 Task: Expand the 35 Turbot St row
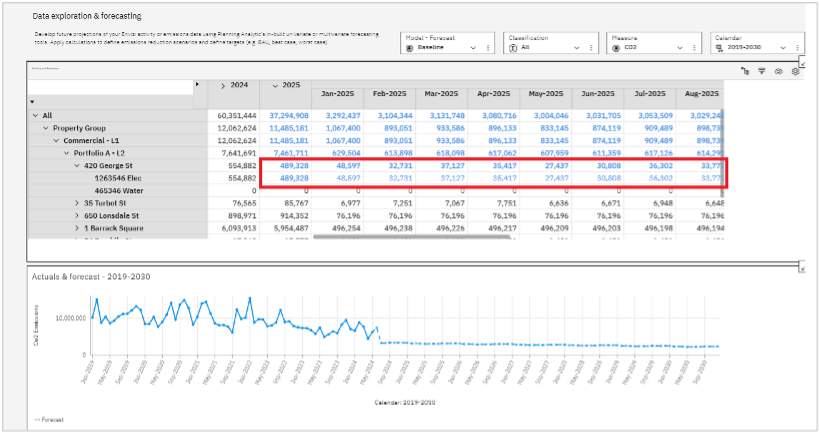point(76,203)
